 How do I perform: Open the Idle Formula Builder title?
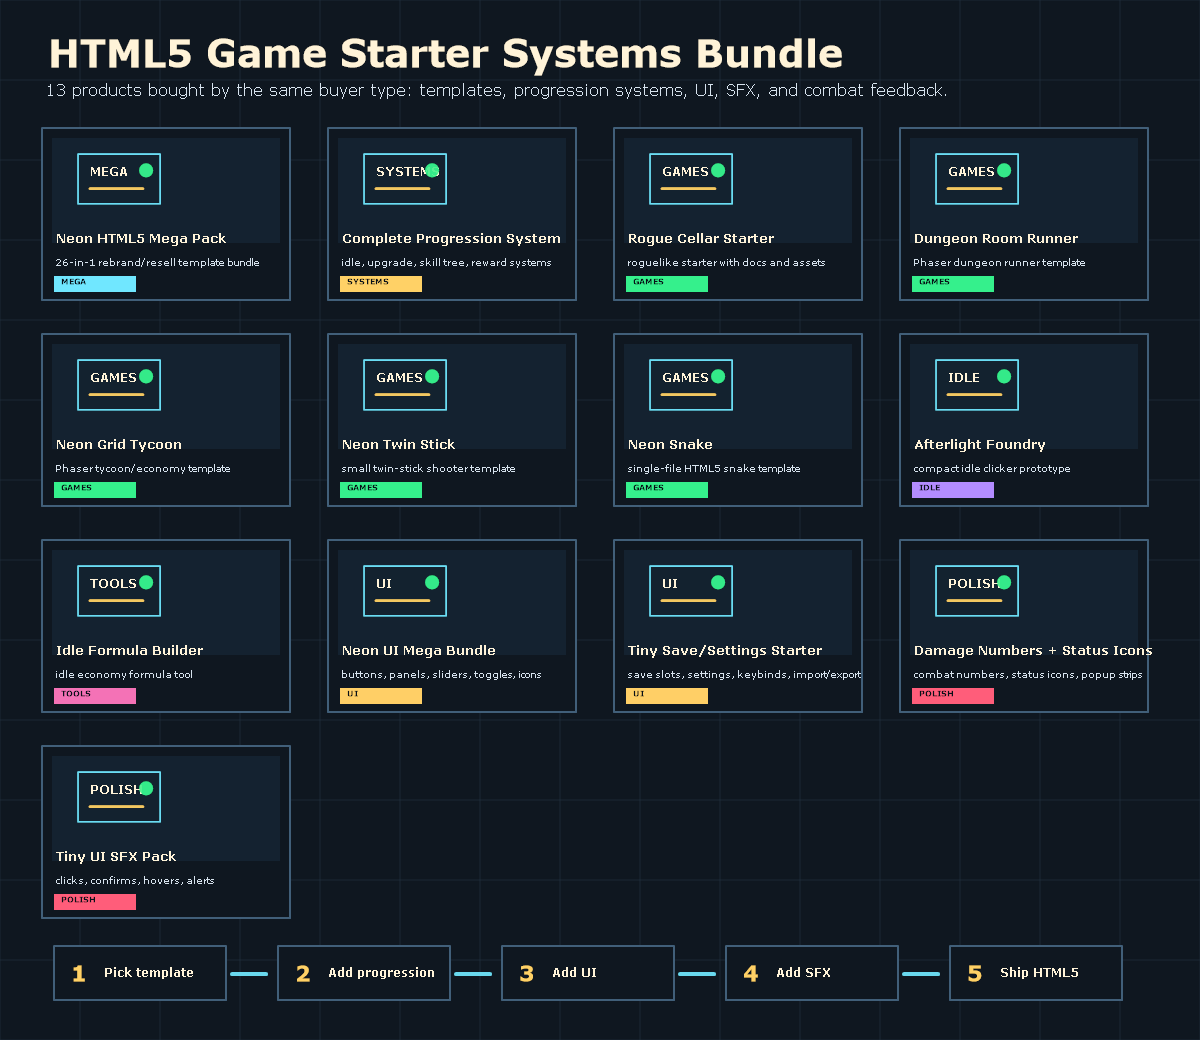point(130,651)
